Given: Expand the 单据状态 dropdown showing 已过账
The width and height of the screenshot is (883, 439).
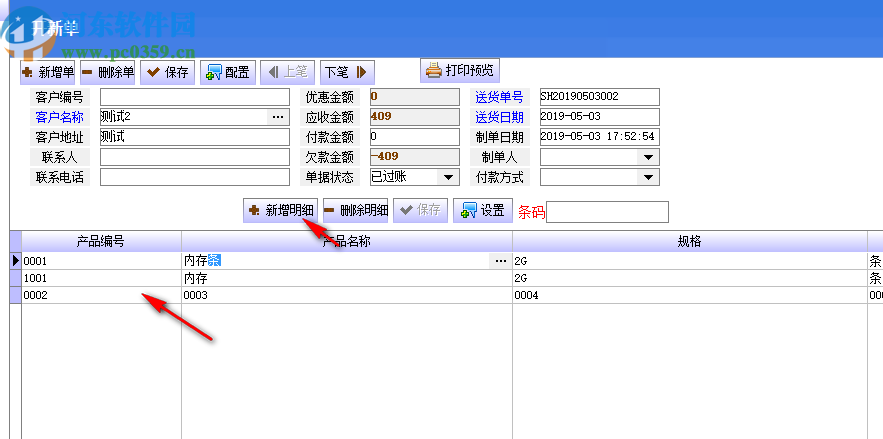Looking at the screenshot, I should pos(448,177).
